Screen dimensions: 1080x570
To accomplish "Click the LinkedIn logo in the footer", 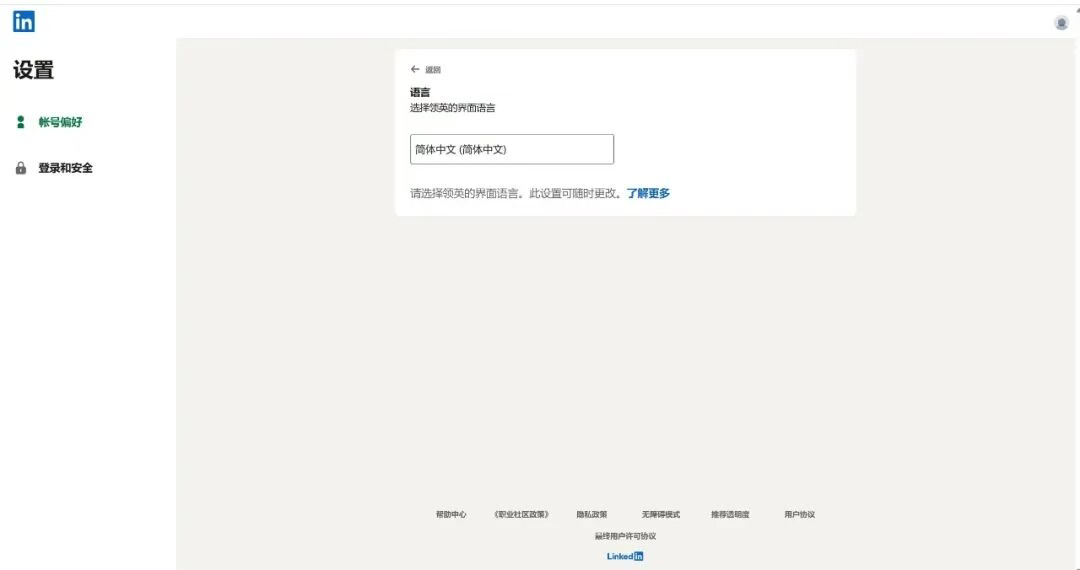I will click(x=625, y=556).
